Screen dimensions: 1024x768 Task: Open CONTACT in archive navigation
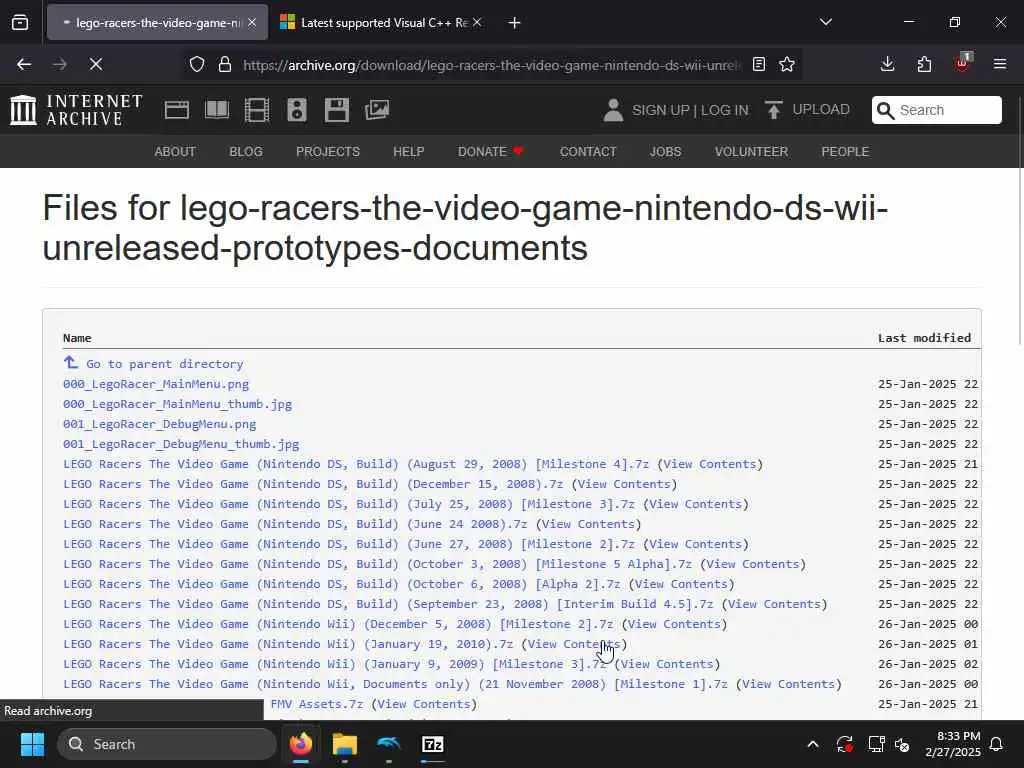click(x=588, y=152)
